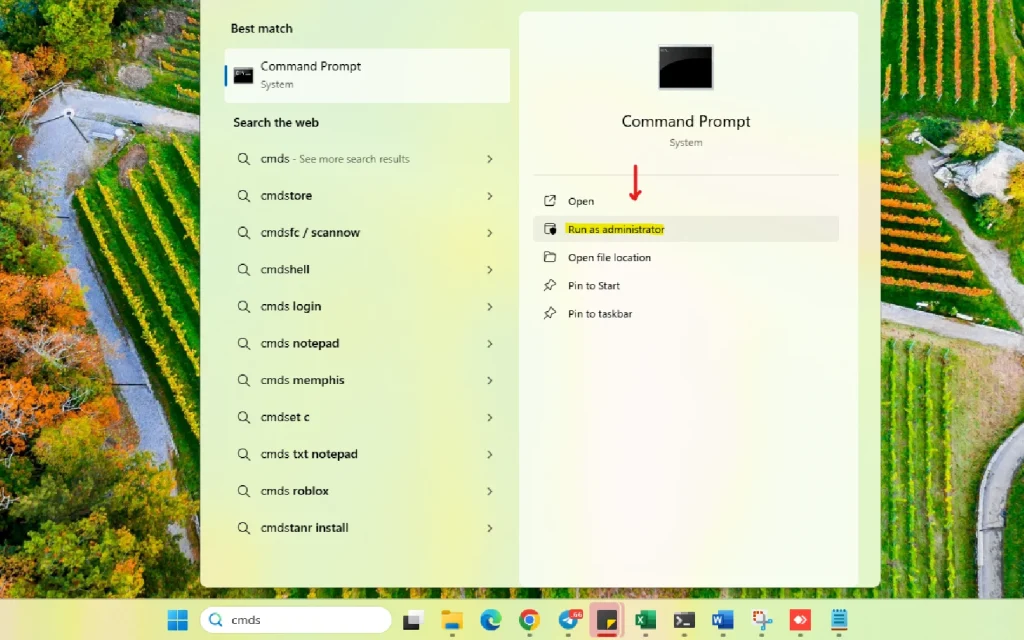Viewport: 1024px width, 640px height.
Task: Open Word from the taskbar
Action: click(x=722, y=620)
